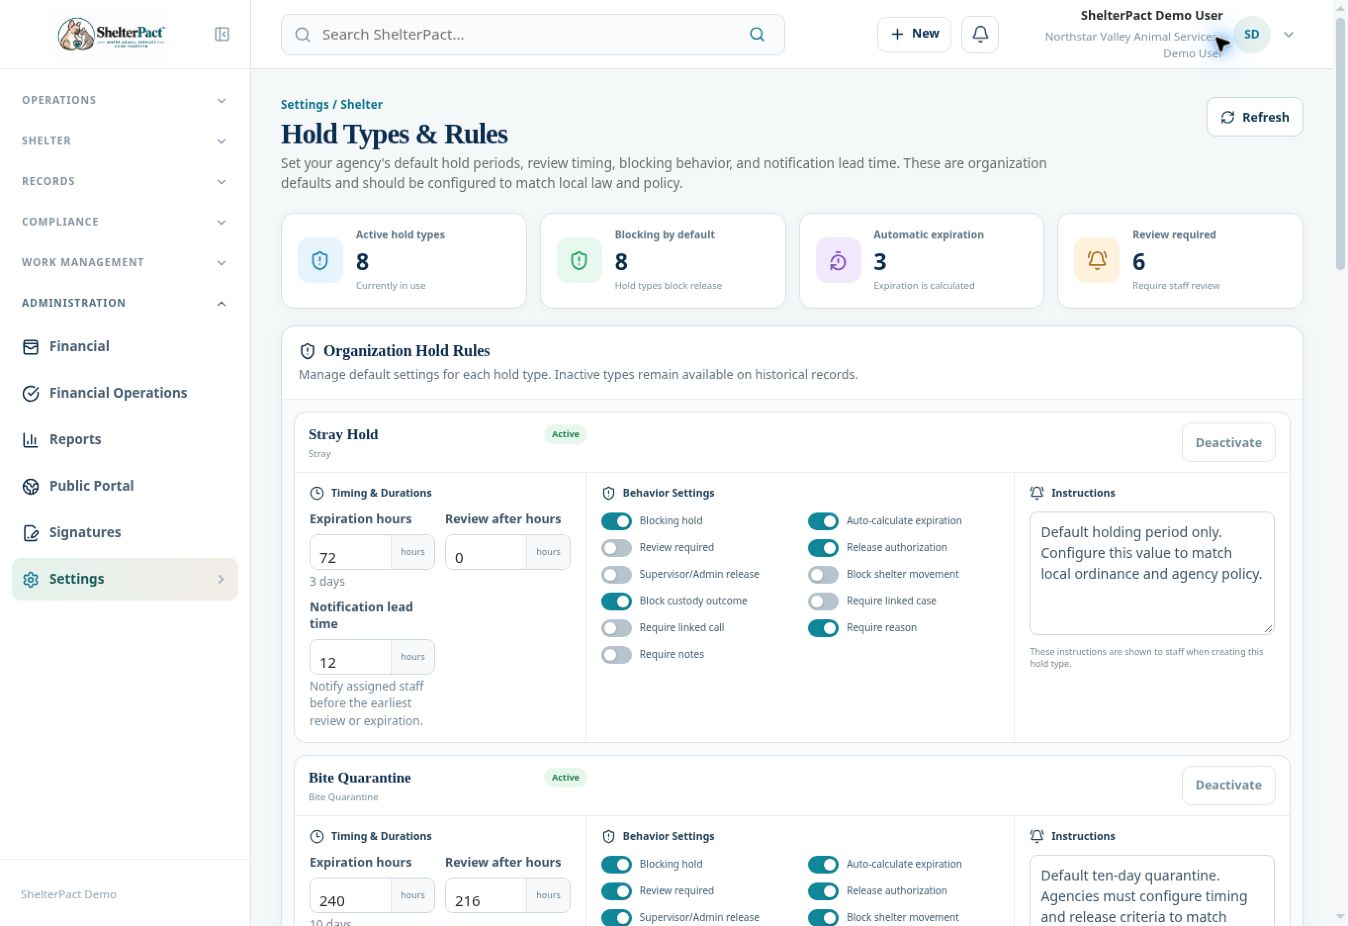The width and height of the screenshot is (1348, 926).
Task: Click the Blocking by default shield icon
Action: pos(579,261)
